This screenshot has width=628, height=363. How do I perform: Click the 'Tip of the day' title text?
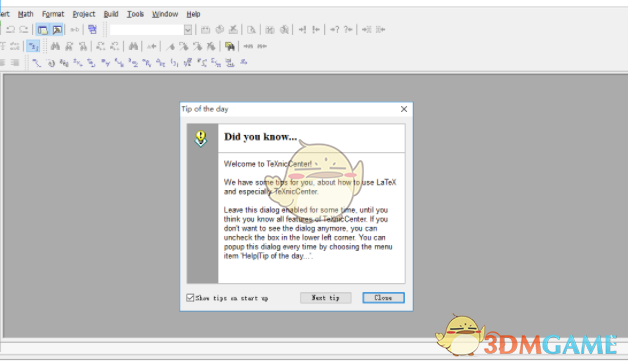[205, 109]
